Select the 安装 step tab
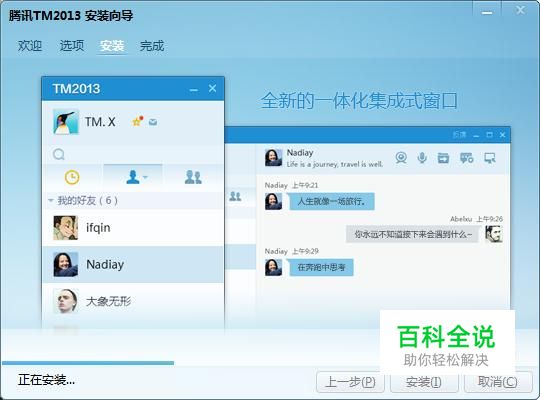This screenshot has width=540, height=400. pos(112,45)
